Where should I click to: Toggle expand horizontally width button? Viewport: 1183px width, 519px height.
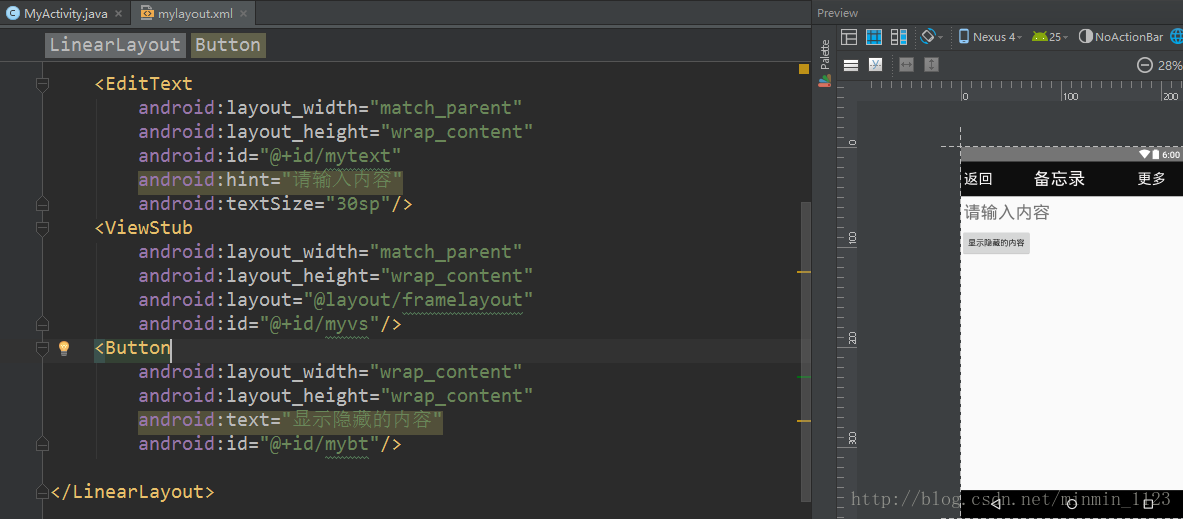click(x=907, y=65)
